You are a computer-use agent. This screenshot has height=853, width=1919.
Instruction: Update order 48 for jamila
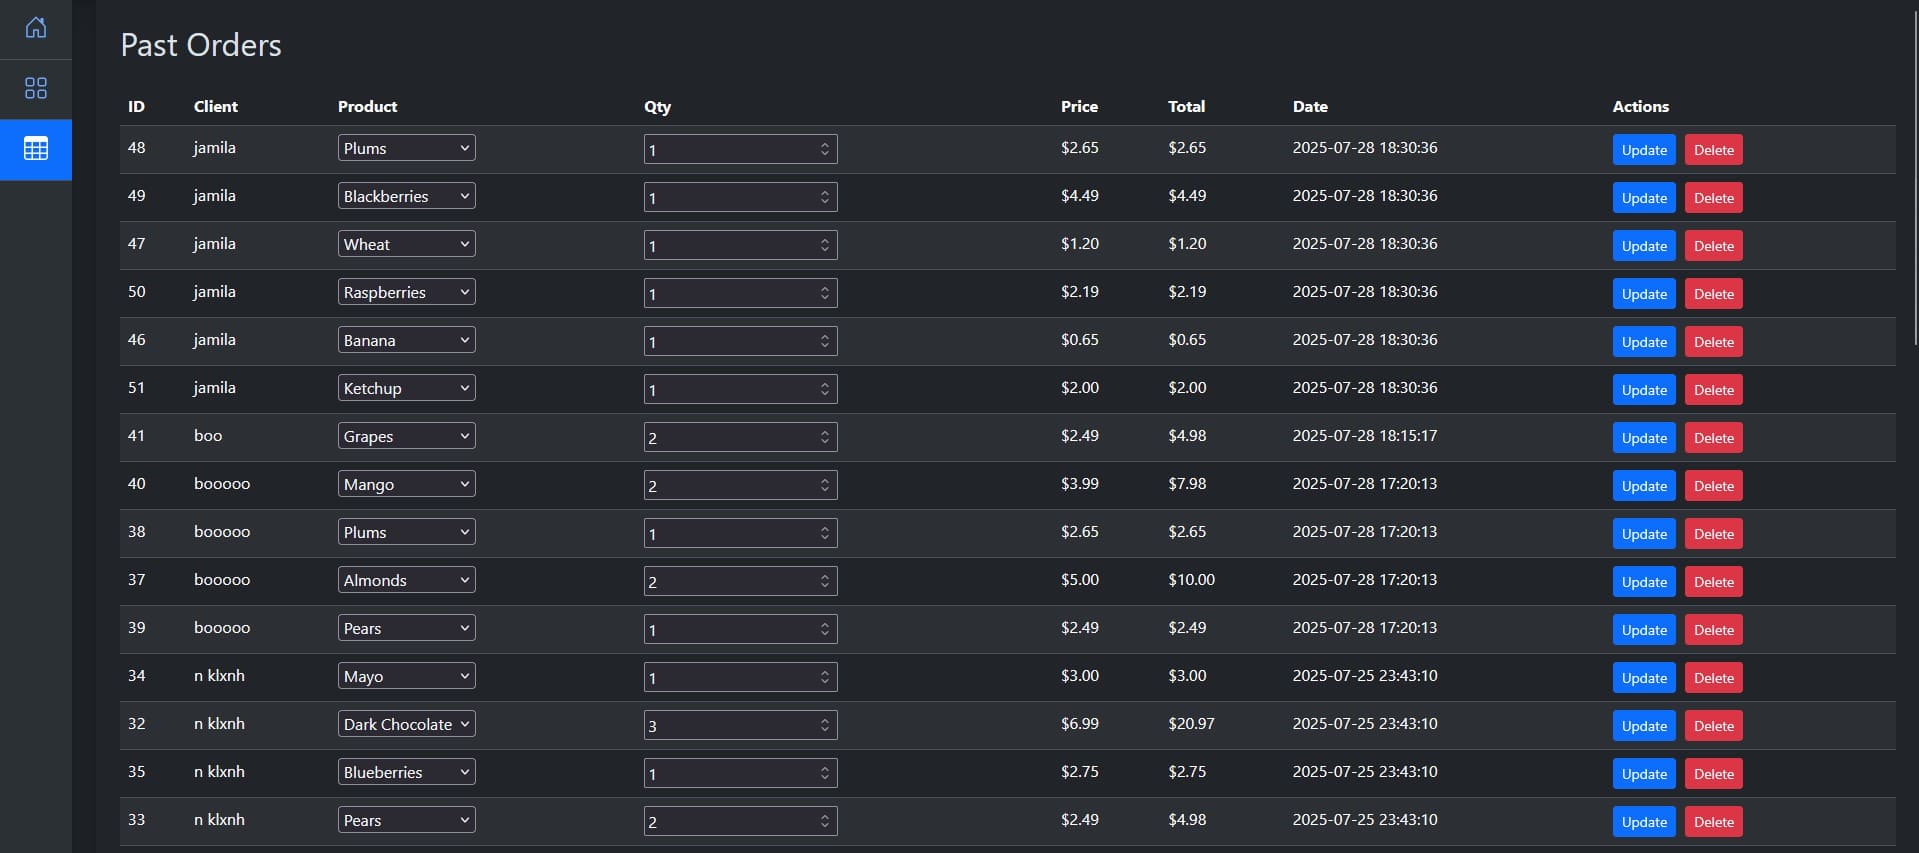coord(1643,150)
